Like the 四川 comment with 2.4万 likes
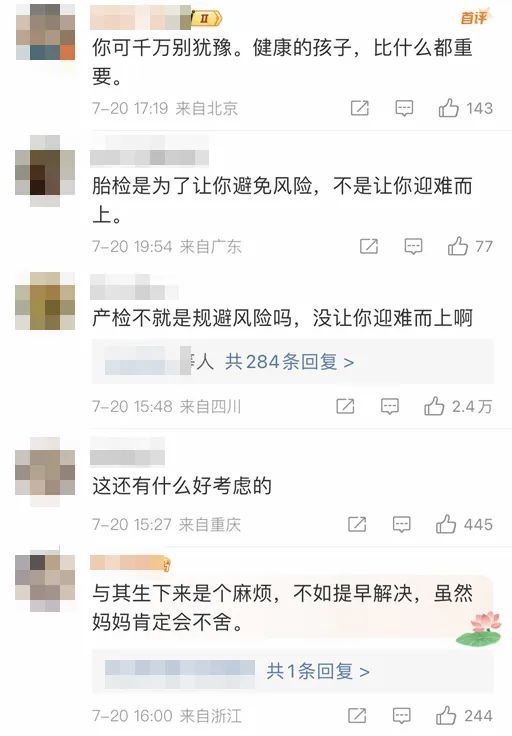This screenshot has height=736, width=512. [434, 406]
